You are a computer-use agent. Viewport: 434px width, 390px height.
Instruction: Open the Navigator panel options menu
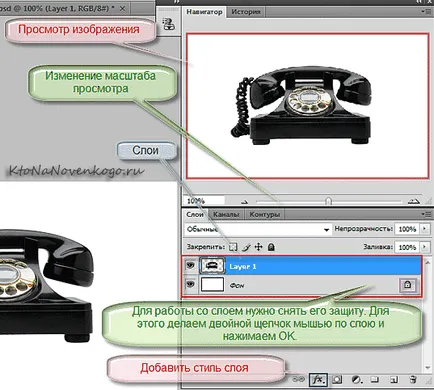pyautogui.click(x=426, y=12)
